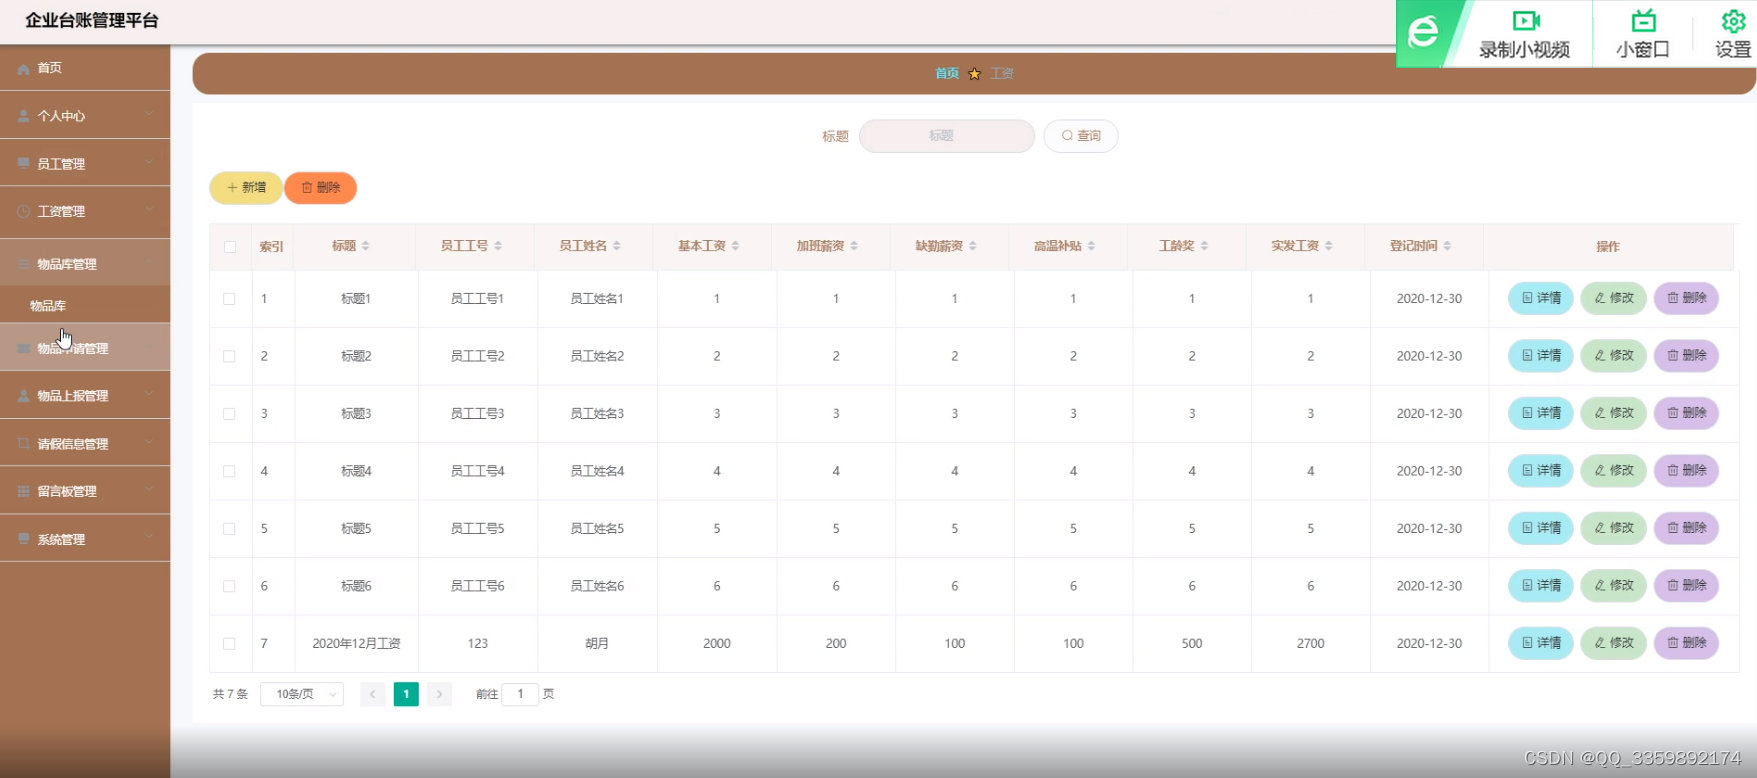Click the next page arrow button
Image resolution: width=1757 pixels, height=778 pixels.
(x=440, y=694)
